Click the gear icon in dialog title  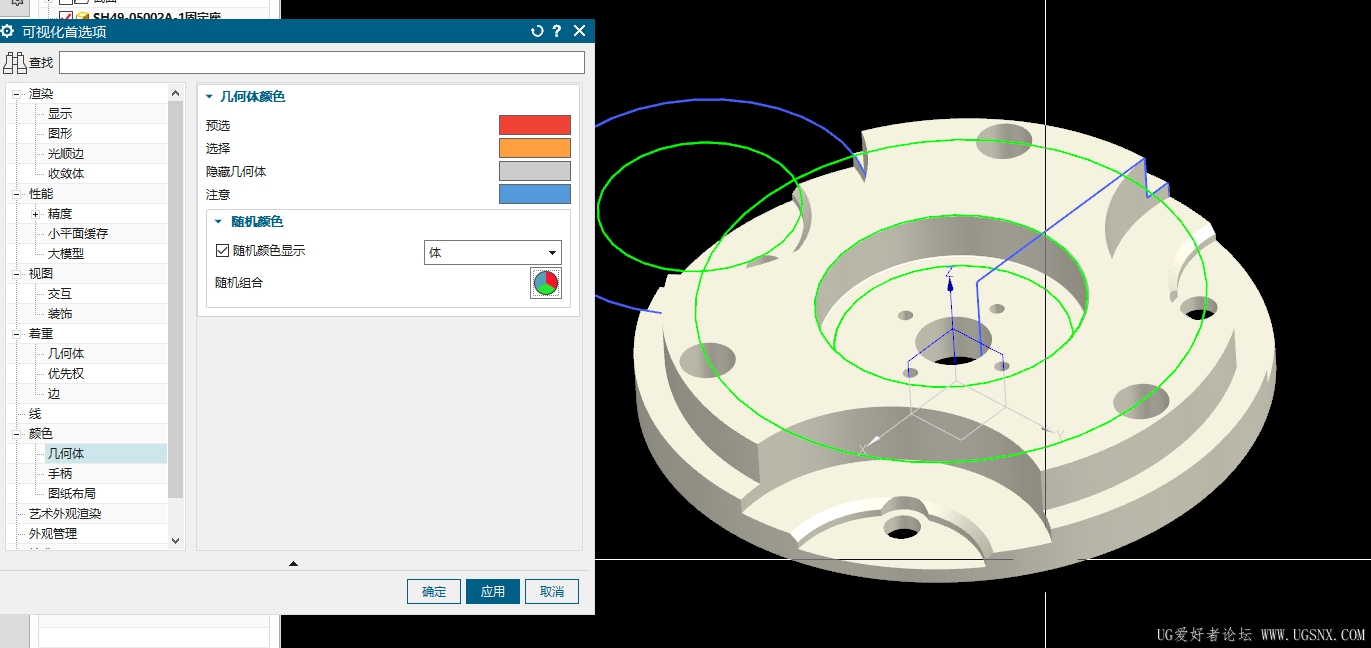8,31
